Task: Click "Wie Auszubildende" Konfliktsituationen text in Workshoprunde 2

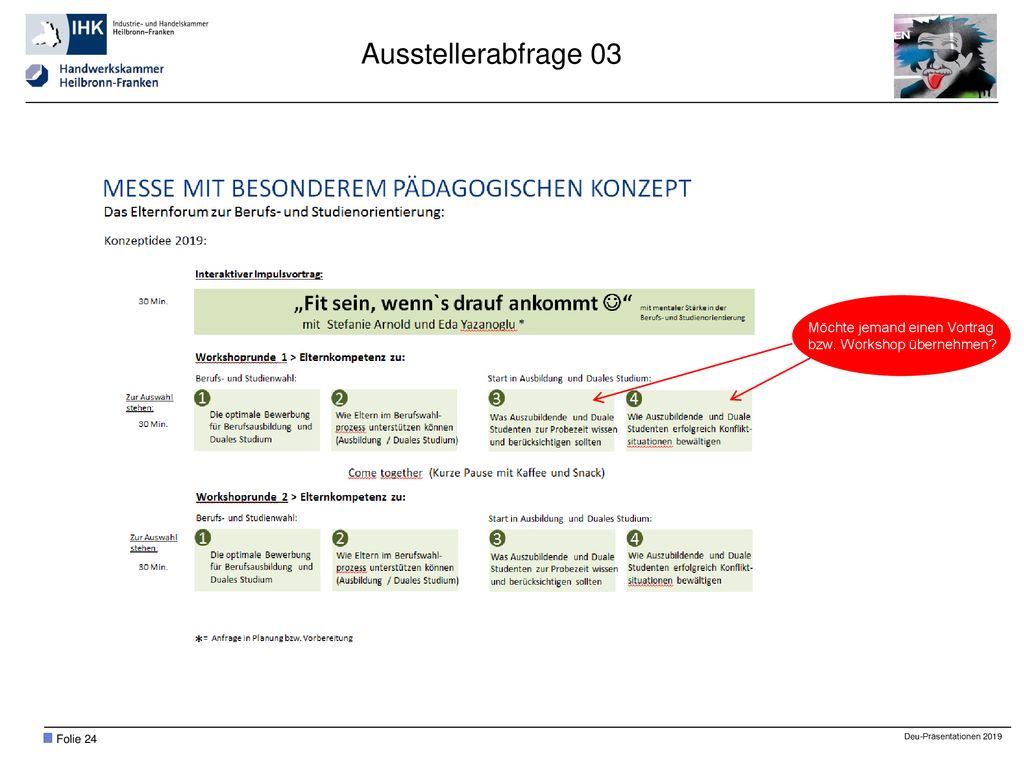Action: 690,568
